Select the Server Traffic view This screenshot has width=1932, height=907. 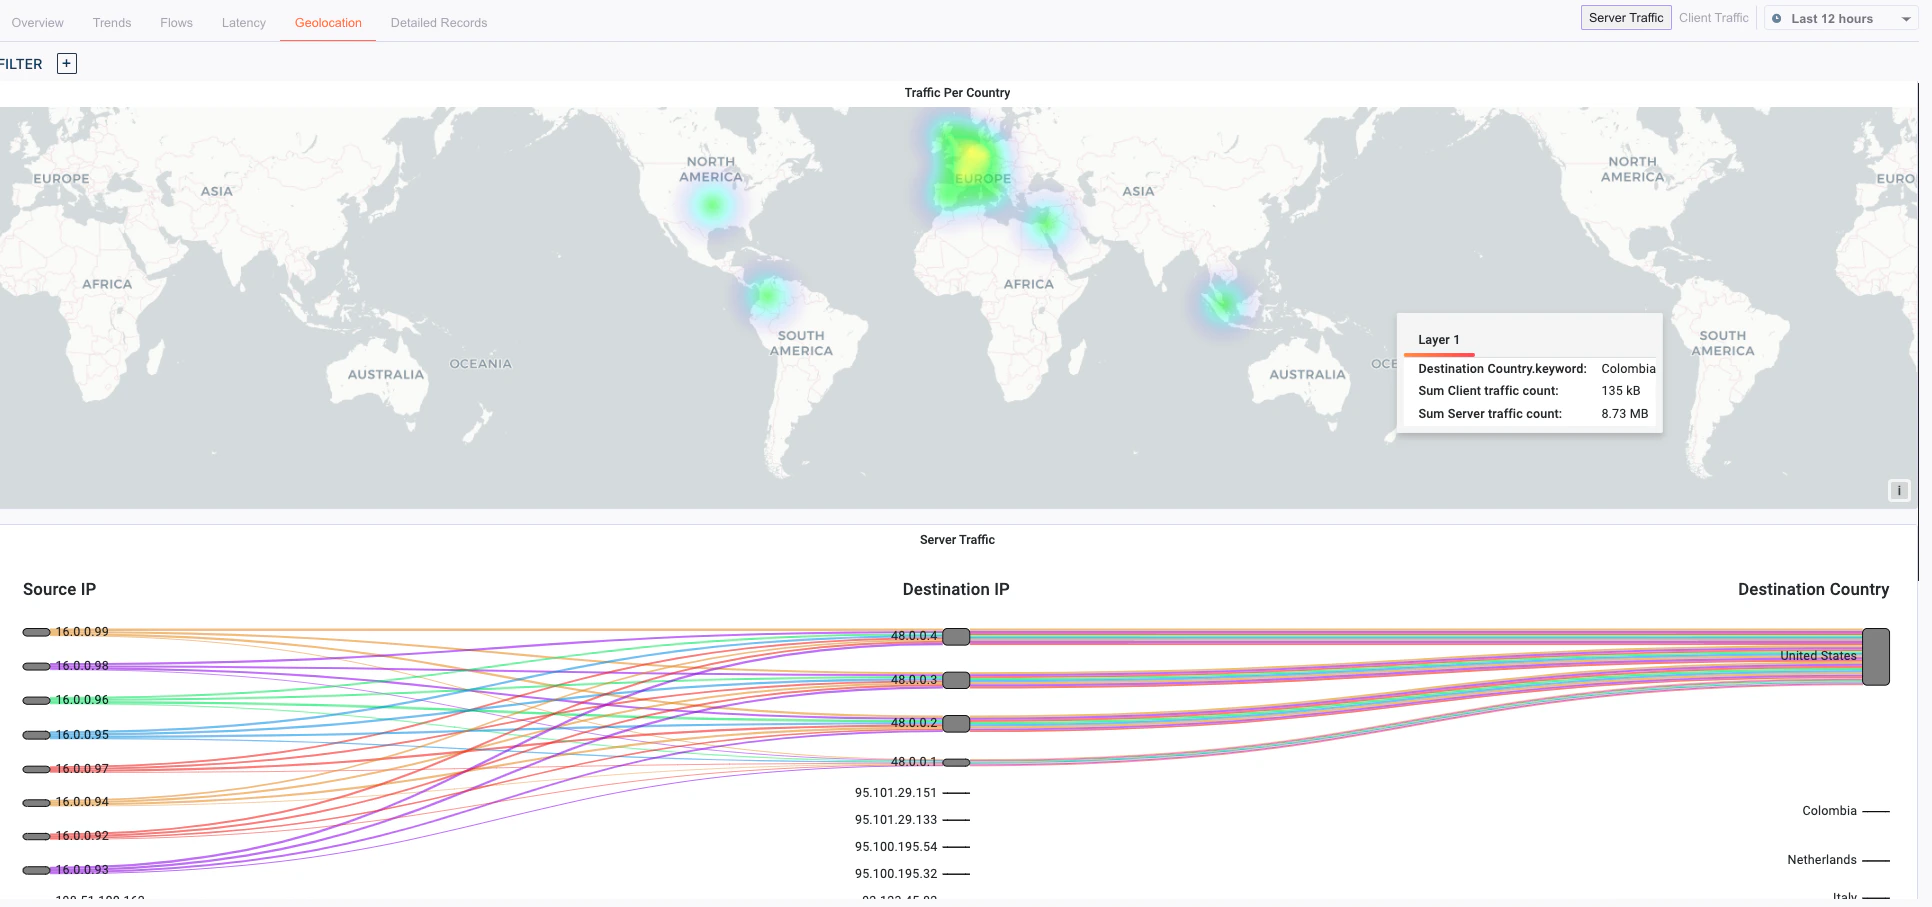[x=1625, y=17]
